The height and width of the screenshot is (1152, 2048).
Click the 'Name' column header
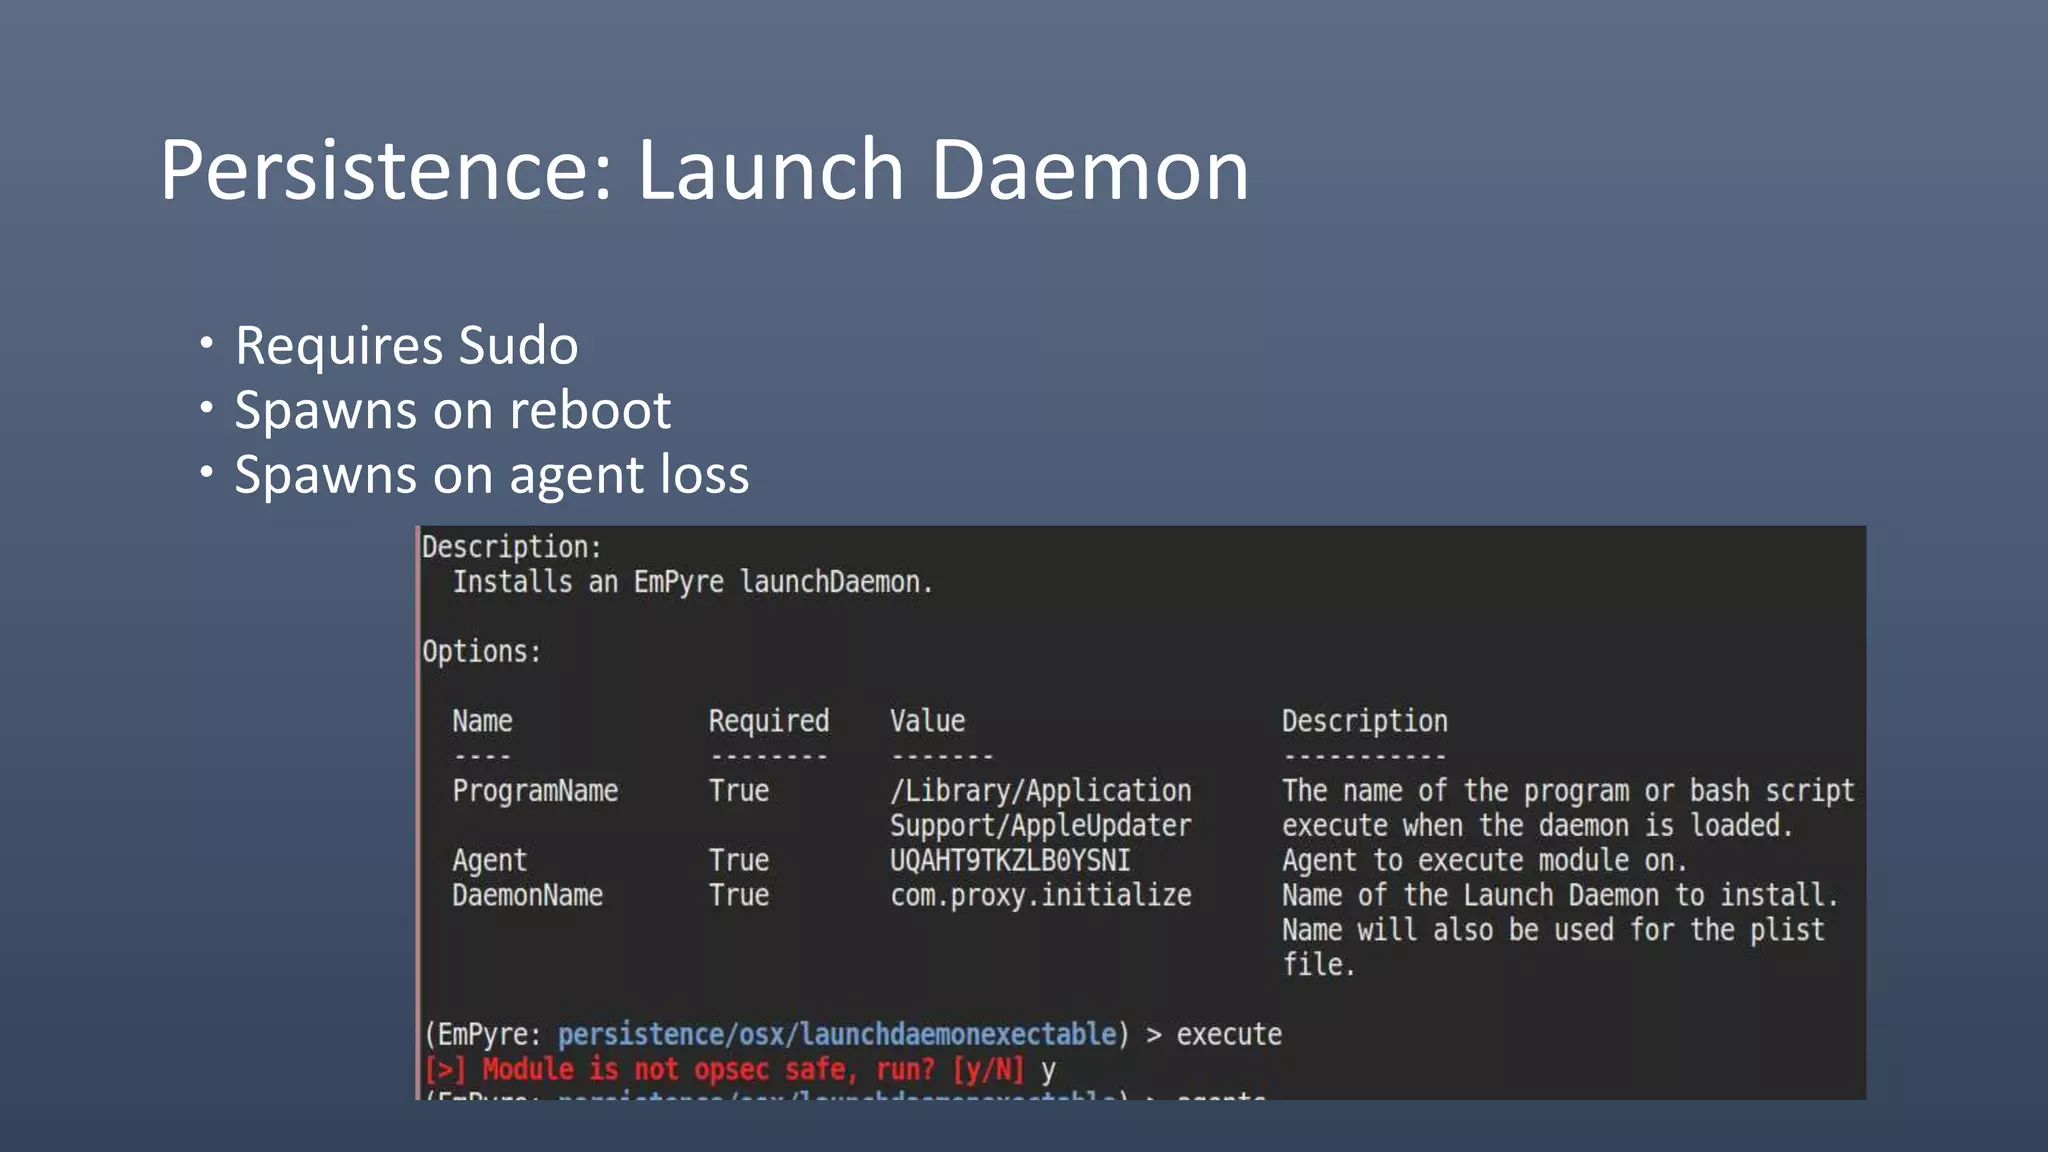(482, 721)
